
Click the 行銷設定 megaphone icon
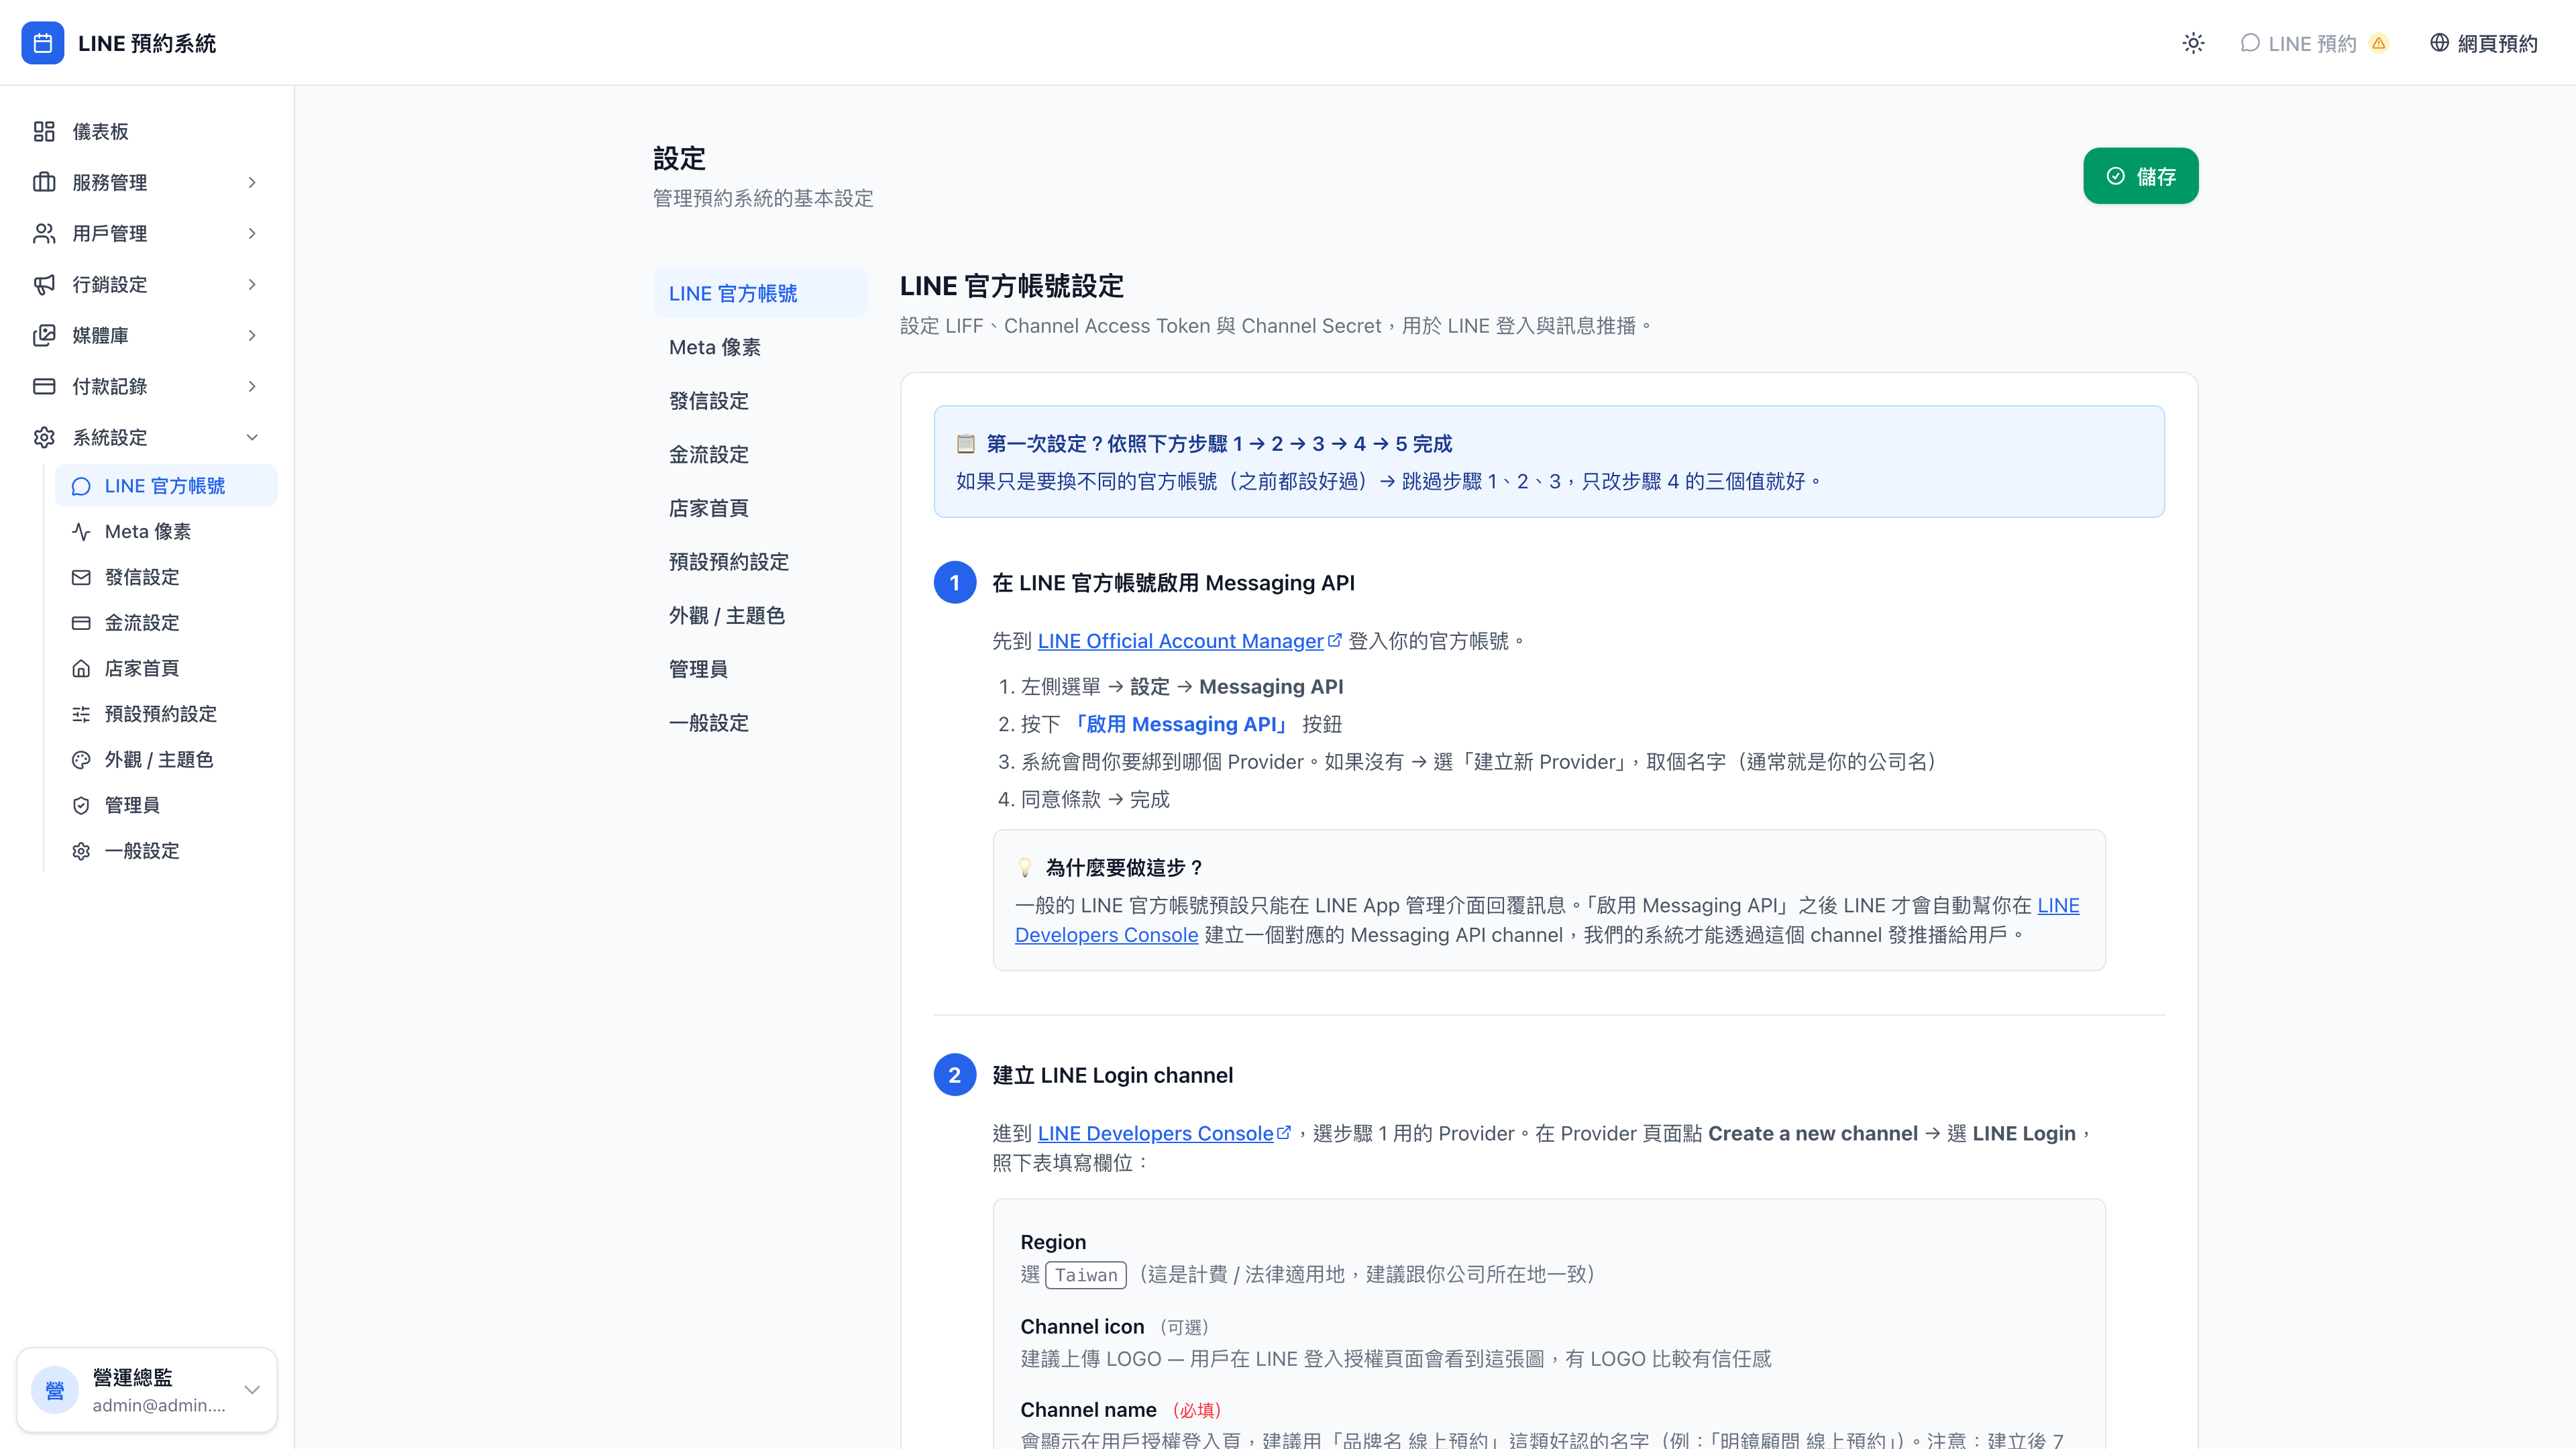(44, 284)
